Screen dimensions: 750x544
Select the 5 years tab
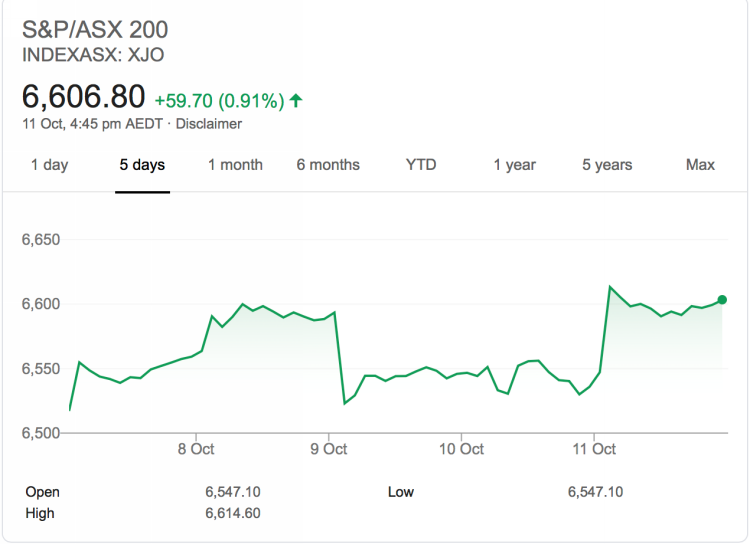click(x=607, y=165)
